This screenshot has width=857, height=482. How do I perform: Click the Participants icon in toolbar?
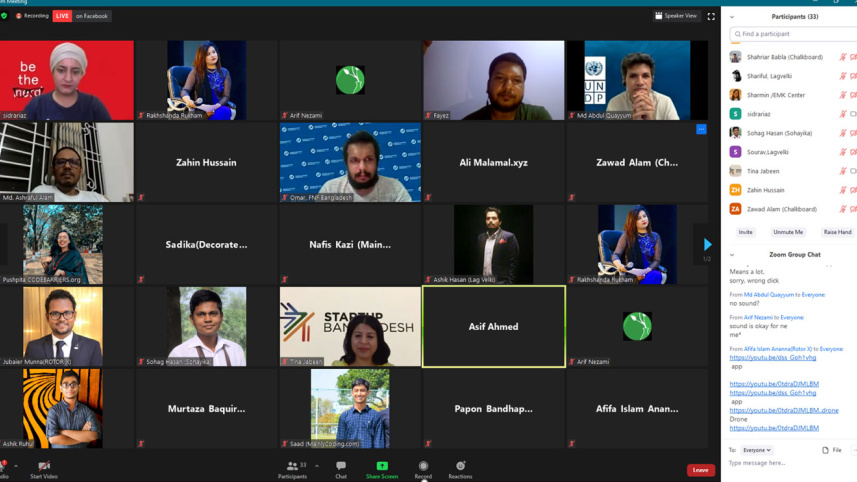tap(292, 468)
